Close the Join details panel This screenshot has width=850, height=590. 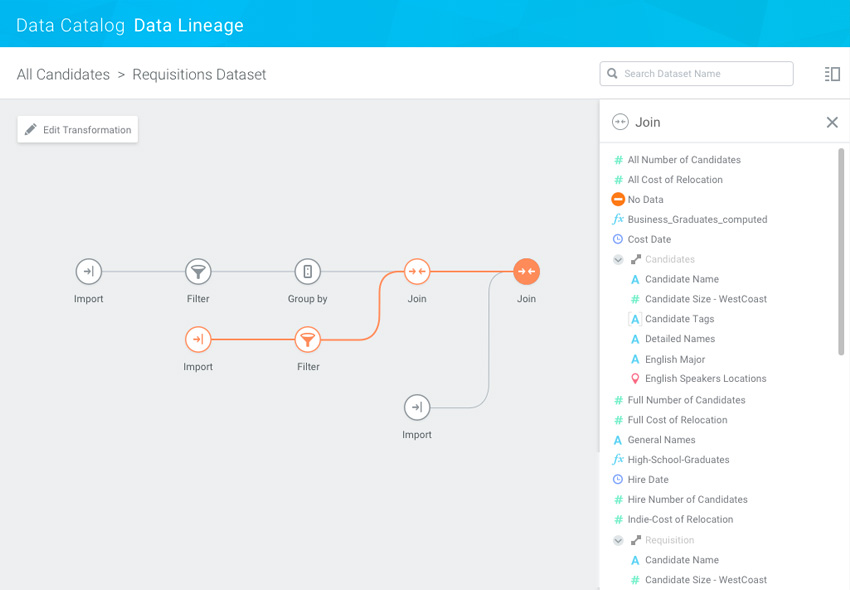pos(832,122)
